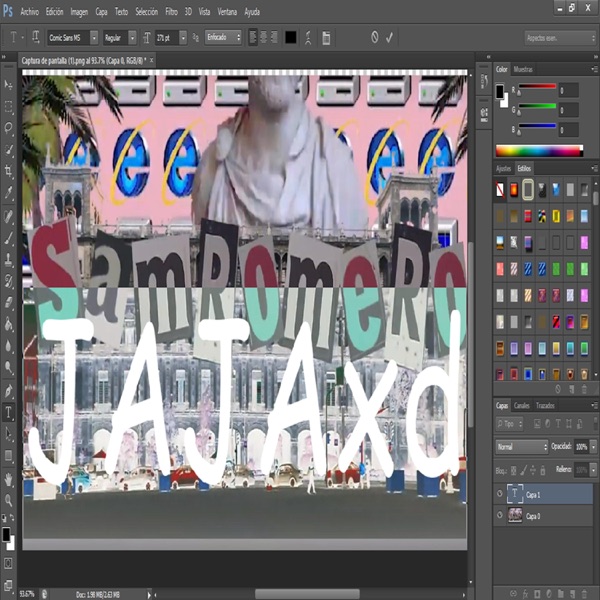Select the Brush tool
The width and height of the screenshot is (600, 600).
point(8,238)
